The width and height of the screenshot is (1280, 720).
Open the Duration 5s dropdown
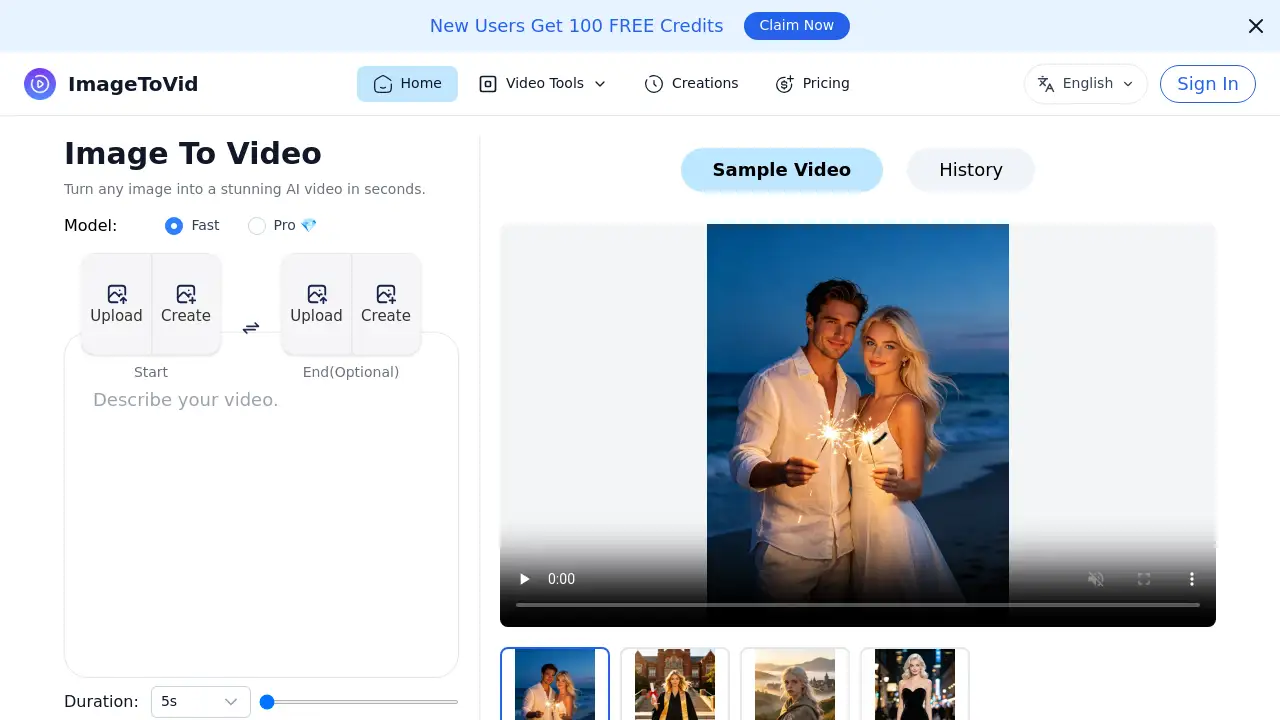click(x=201, y=702)
